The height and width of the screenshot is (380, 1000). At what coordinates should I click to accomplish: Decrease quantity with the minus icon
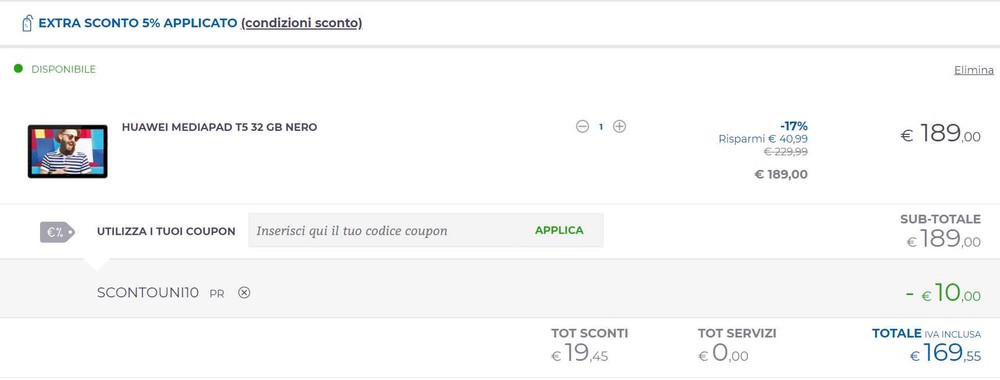point(582,126)
